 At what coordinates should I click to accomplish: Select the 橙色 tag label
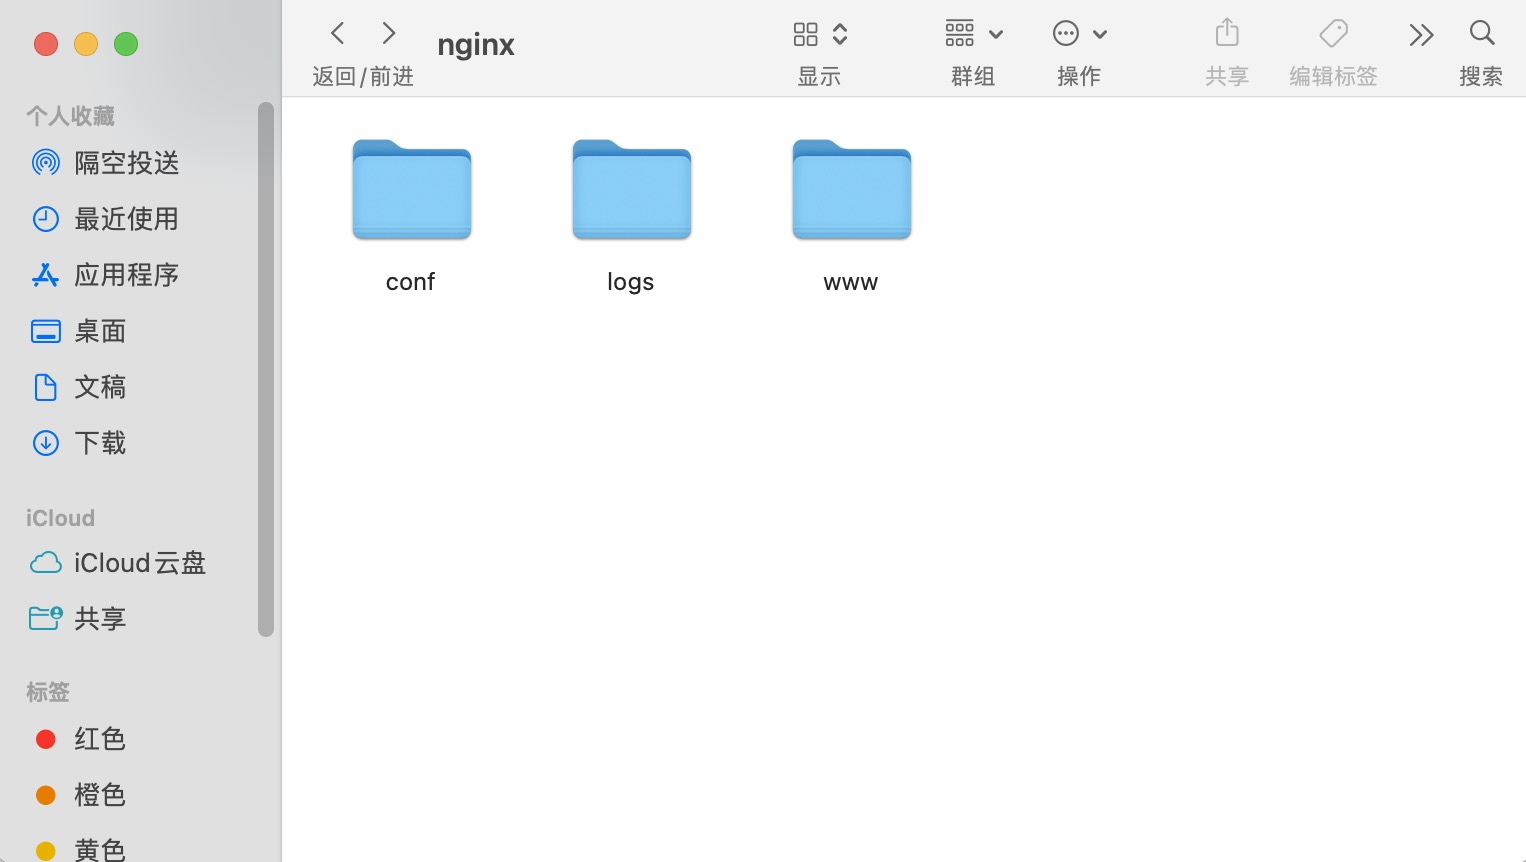point(100,795)
